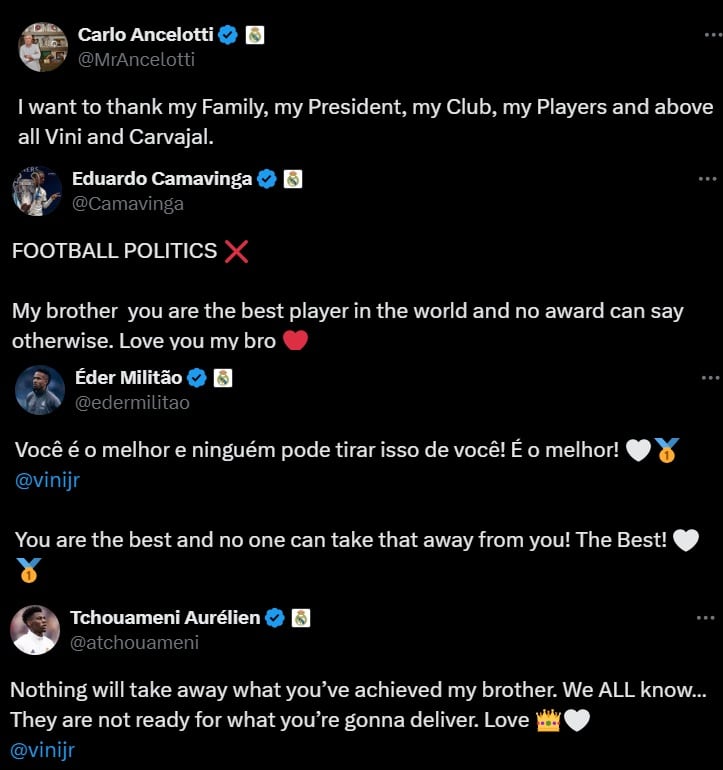Open Carlo Ancelotti's profile picture
Viewport: 723px width, 770px height.
coord(43,47)
